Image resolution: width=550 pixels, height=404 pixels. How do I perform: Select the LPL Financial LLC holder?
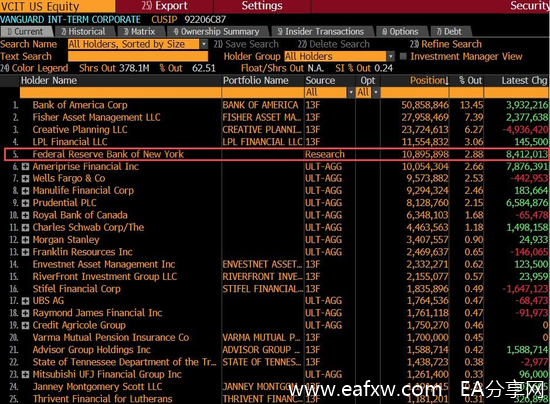click(70, 142)
